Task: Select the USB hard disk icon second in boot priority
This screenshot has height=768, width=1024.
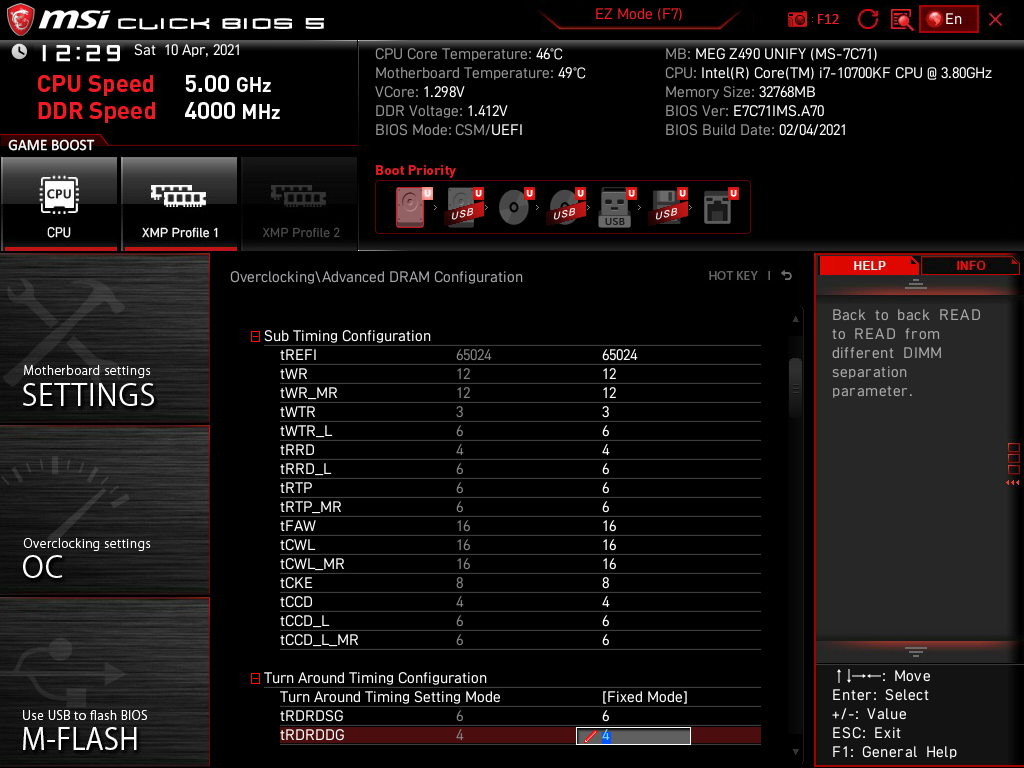Action: 464,207
